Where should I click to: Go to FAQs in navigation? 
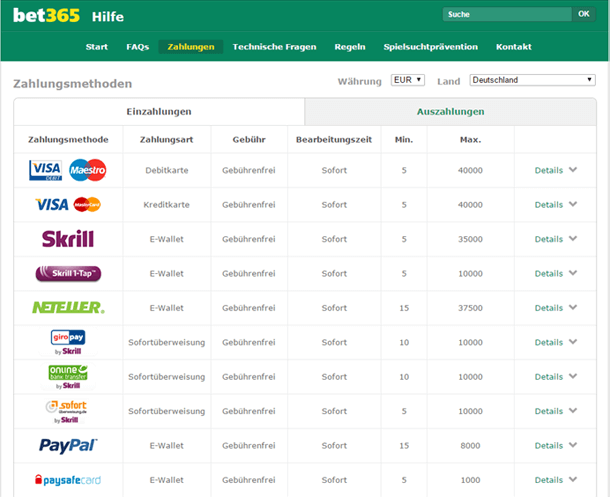click(138, 47)
